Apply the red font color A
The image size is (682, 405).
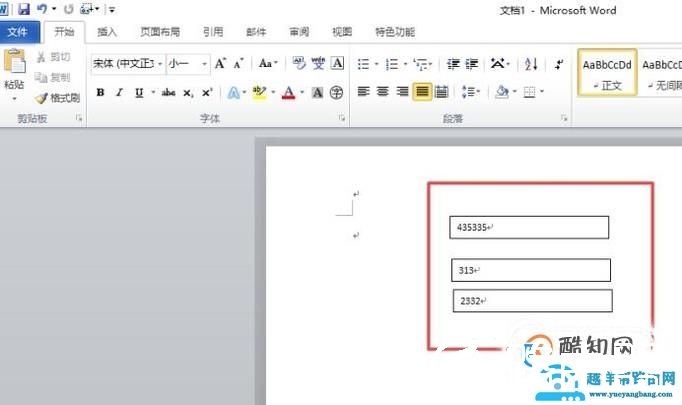click(x=288, y=92)
